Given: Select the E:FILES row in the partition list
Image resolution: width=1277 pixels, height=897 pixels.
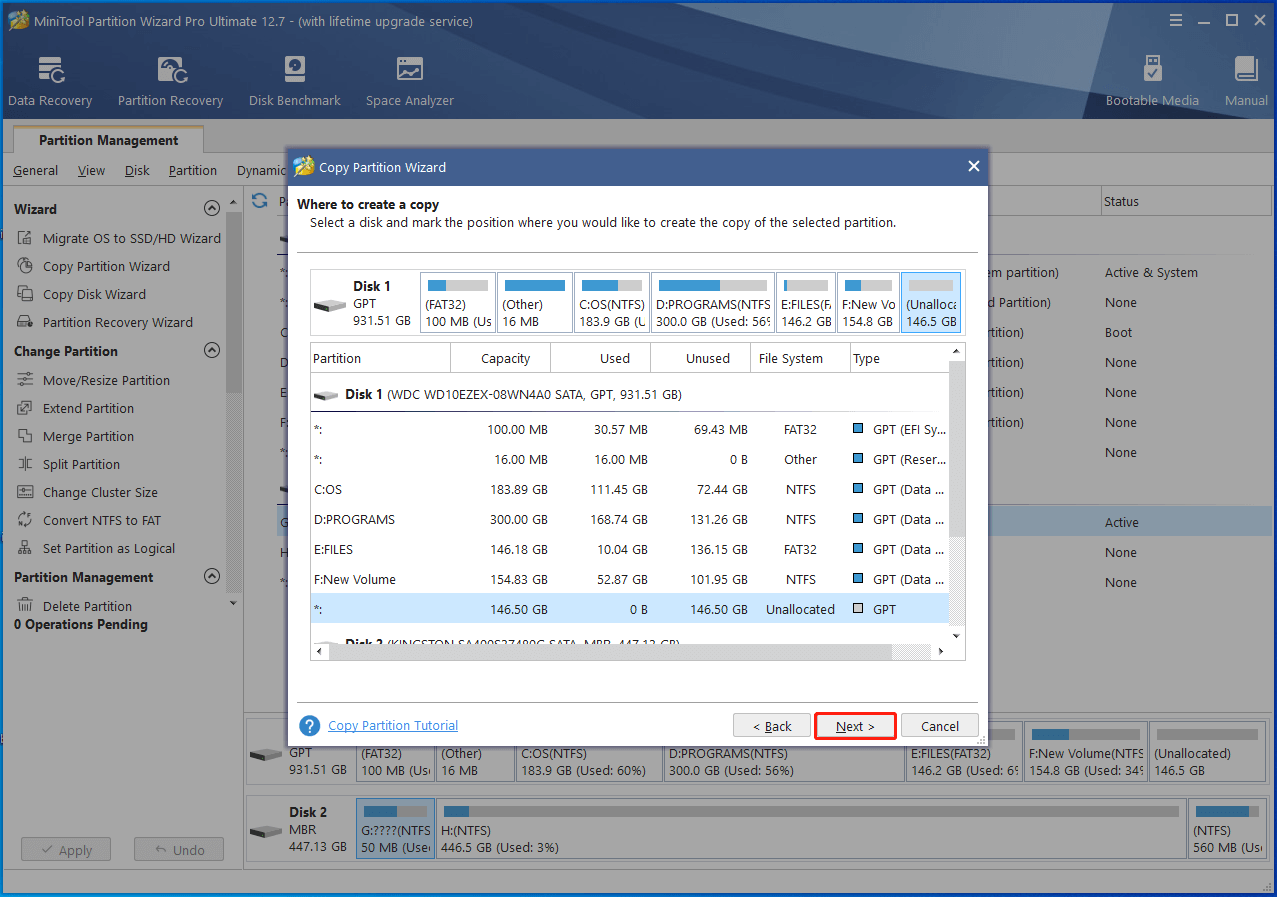Looking at the screenshot, I should click(630, 550).
